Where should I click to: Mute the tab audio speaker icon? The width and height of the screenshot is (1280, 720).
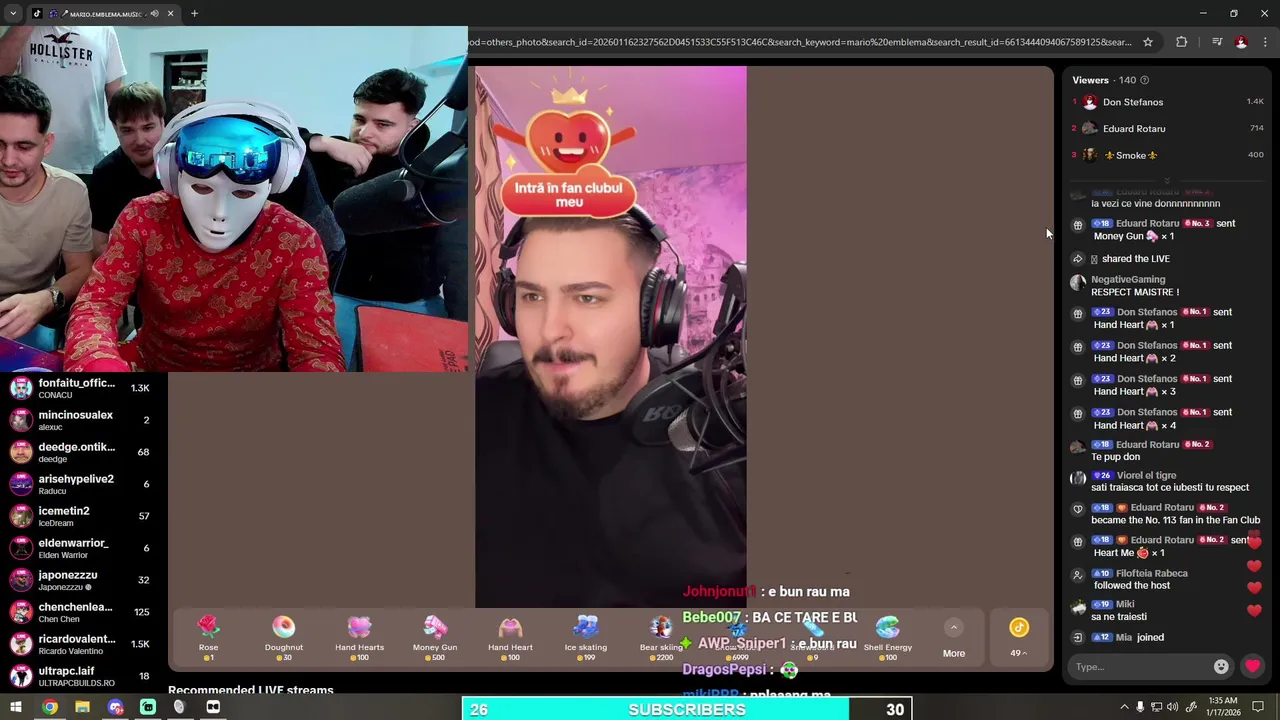coord(153,13)
